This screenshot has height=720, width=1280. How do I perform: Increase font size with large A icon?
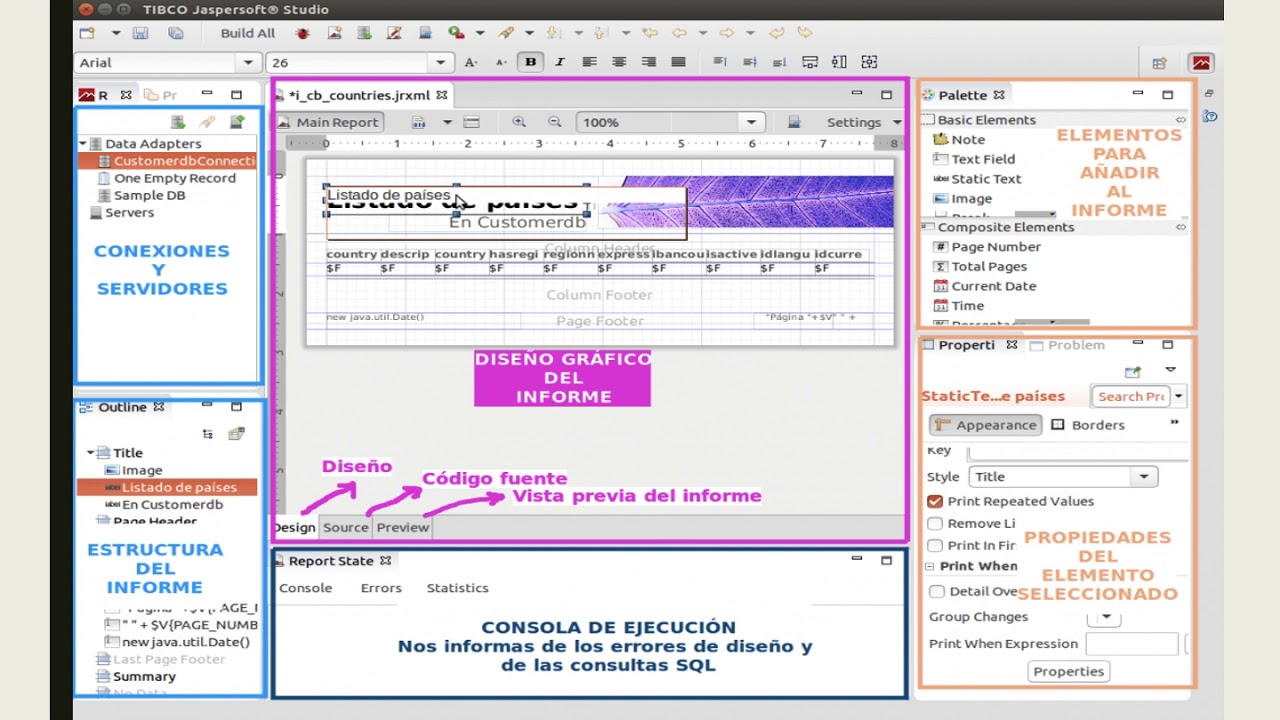[471, 62]
